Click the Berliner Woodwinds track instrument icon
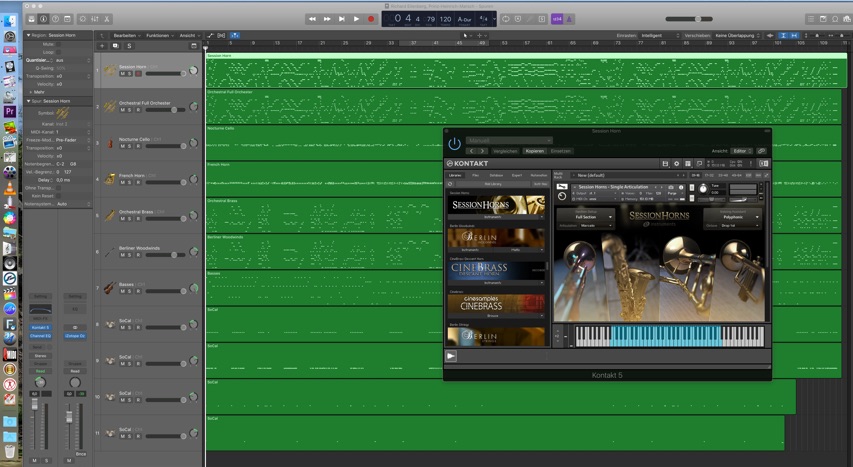The height and width of the screenshot is (467, 853). click(110, 252)
